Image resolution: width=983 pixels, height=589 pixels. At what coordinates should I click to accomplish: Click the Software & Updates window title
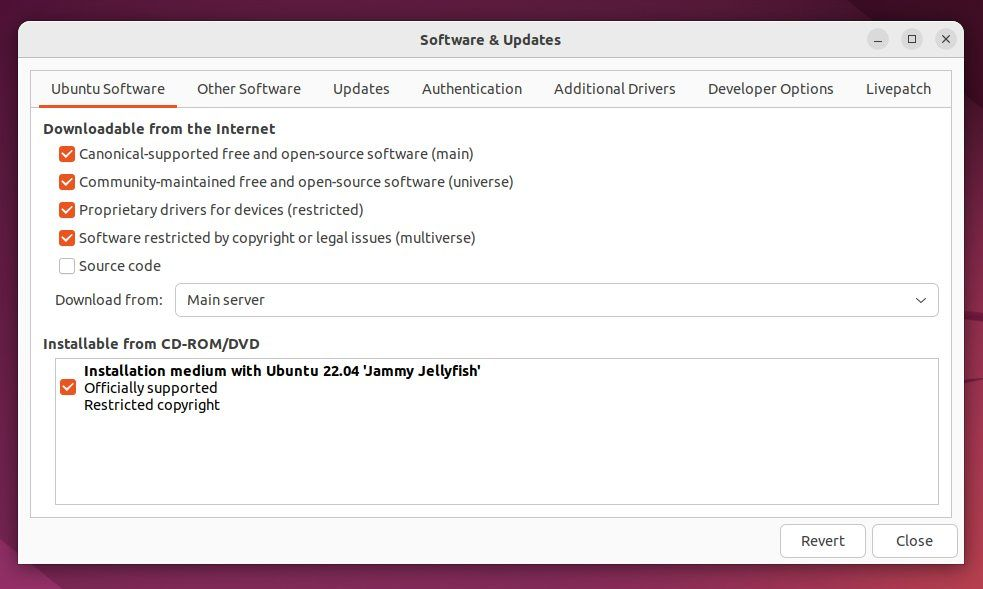tap(490, 40)
